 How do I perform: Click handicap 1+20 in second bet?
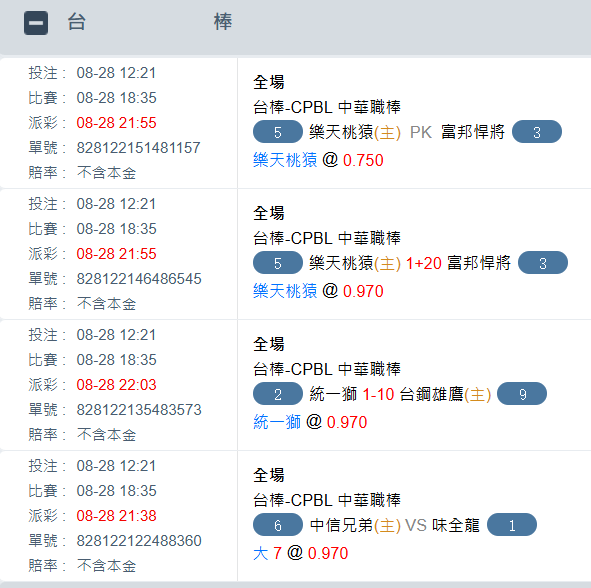click(424, 263)
